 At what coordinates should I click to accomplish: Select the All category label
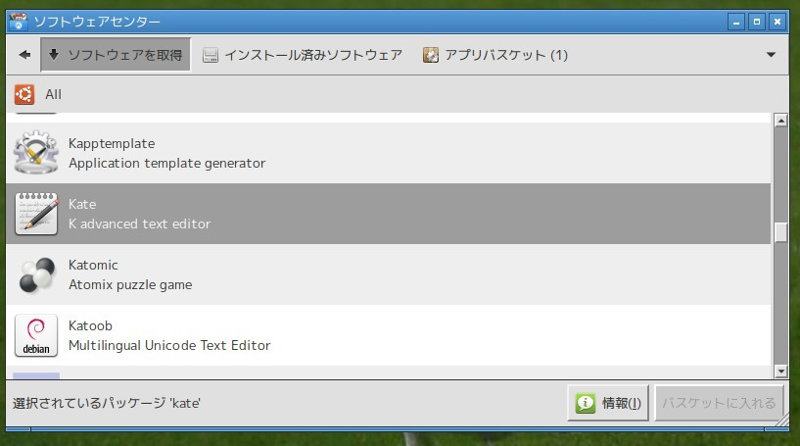point(53,94)
